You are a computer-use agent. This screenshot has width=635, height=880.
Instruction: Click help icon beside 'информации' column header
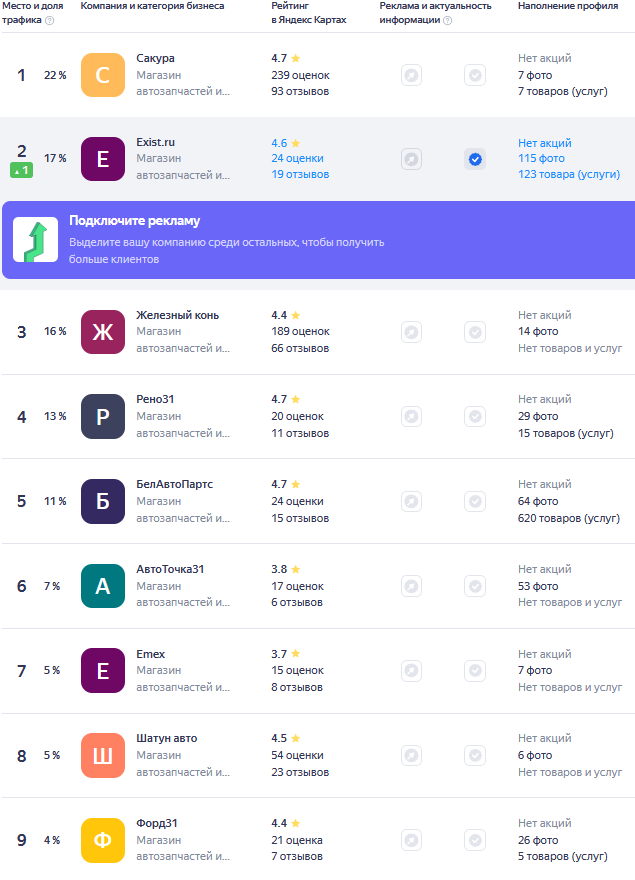(447, 20)
